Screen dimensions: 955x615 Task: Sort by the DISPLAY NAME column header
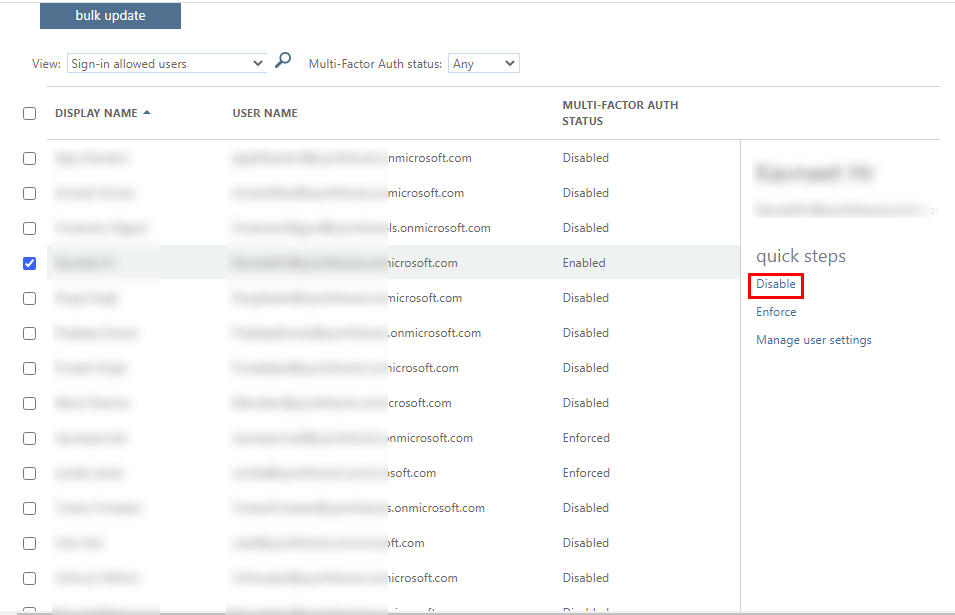[x=96, y=113]
